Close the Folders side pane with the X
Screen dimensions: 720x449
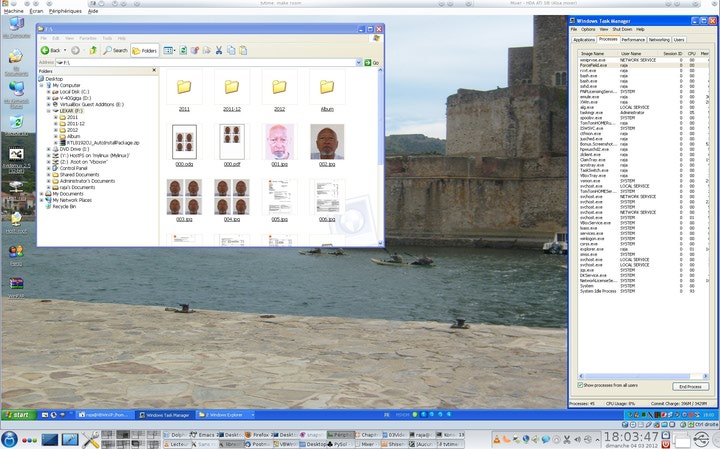[x=154, y=70]
